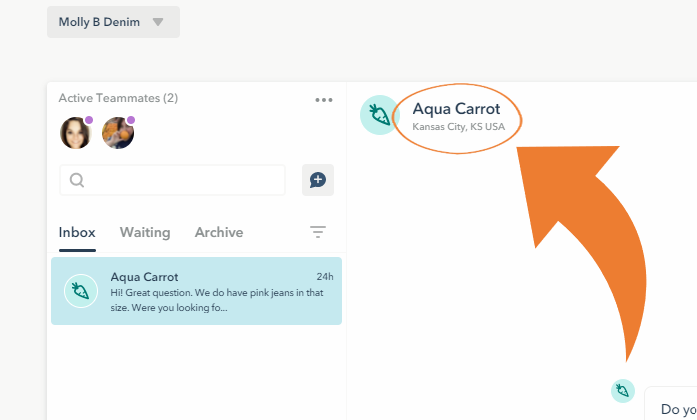The height and width of the screenshot is (420, 697).
Task: Open Aqua Carrot contact name in header
Action: pyautogui.click(x=456, y=109)
